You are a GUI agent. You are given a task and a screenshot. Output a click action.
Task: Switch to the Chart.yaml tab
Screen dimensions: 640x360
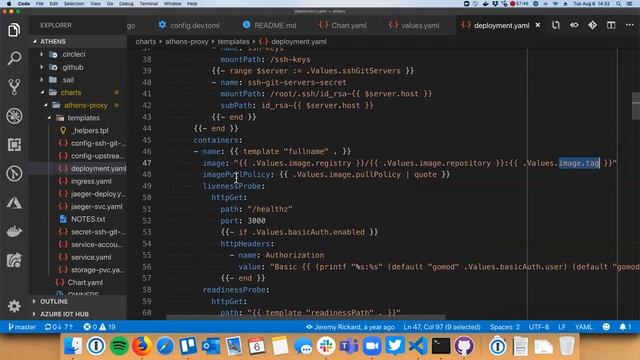point(343,25)
